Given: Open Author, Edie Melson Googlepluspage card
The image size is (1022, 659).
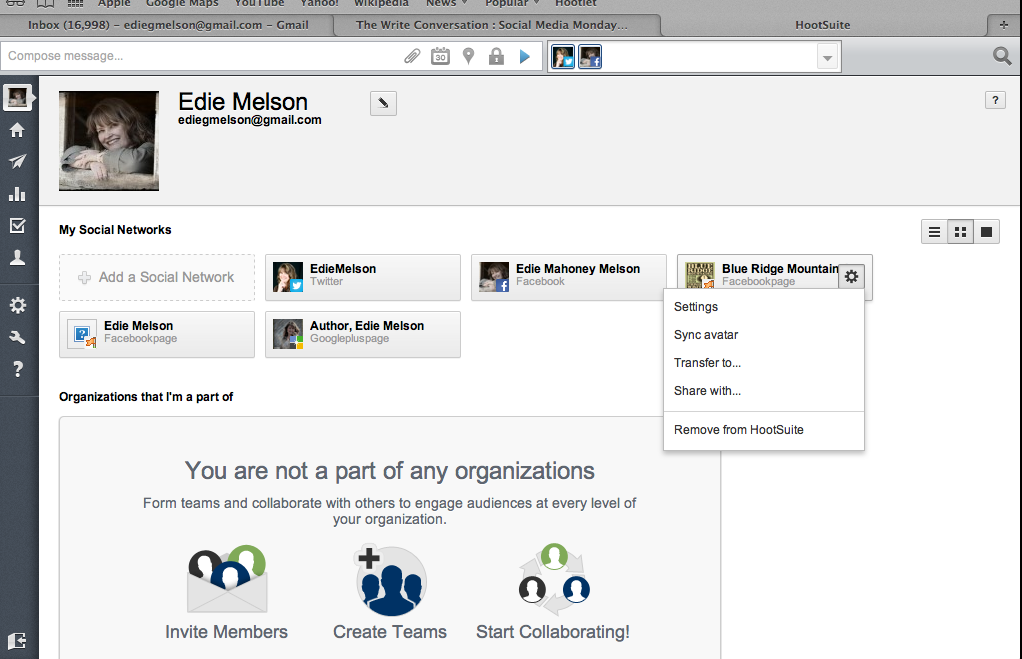Looking at the screenshot, I should tap(363, 334).
